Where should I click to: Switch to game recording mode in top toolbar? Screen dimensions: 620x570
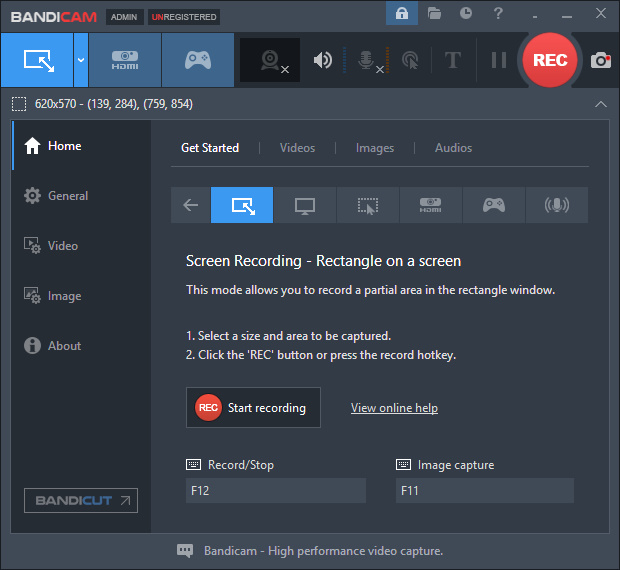(x=198, y=60)
